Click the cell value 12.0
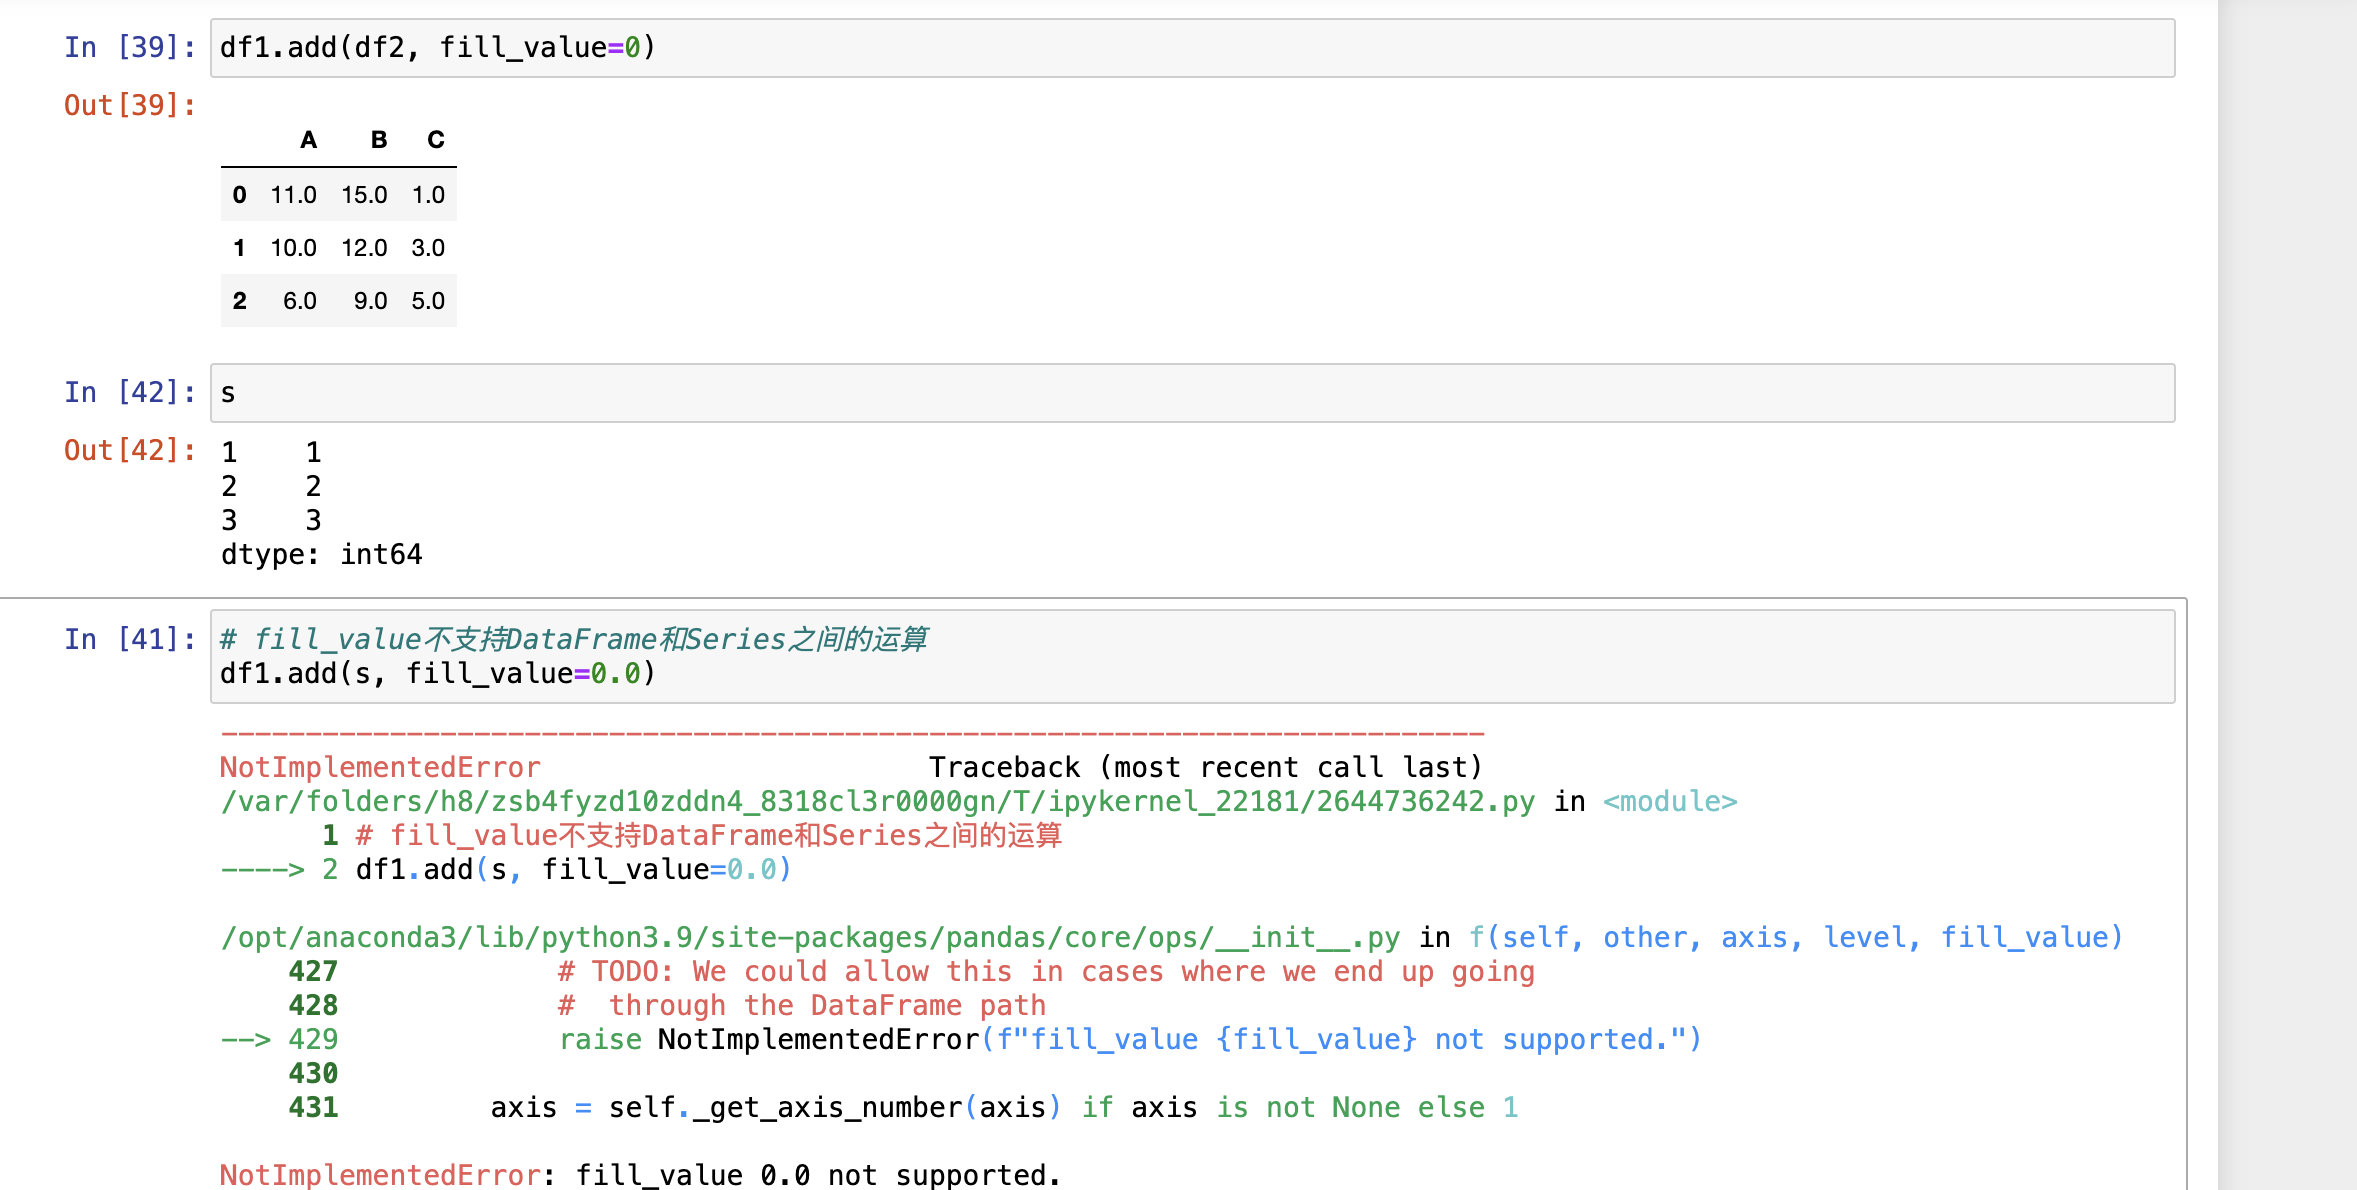The height and width of the screenshot is (1190, 2357). [364, 248]
